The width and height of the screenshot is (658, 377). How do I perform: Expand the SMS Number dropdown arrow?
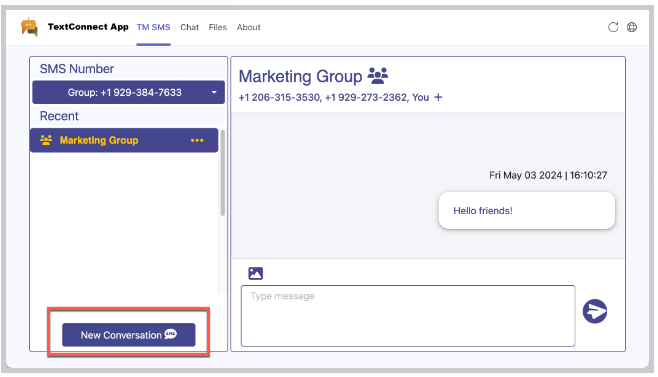coord(214,92)
